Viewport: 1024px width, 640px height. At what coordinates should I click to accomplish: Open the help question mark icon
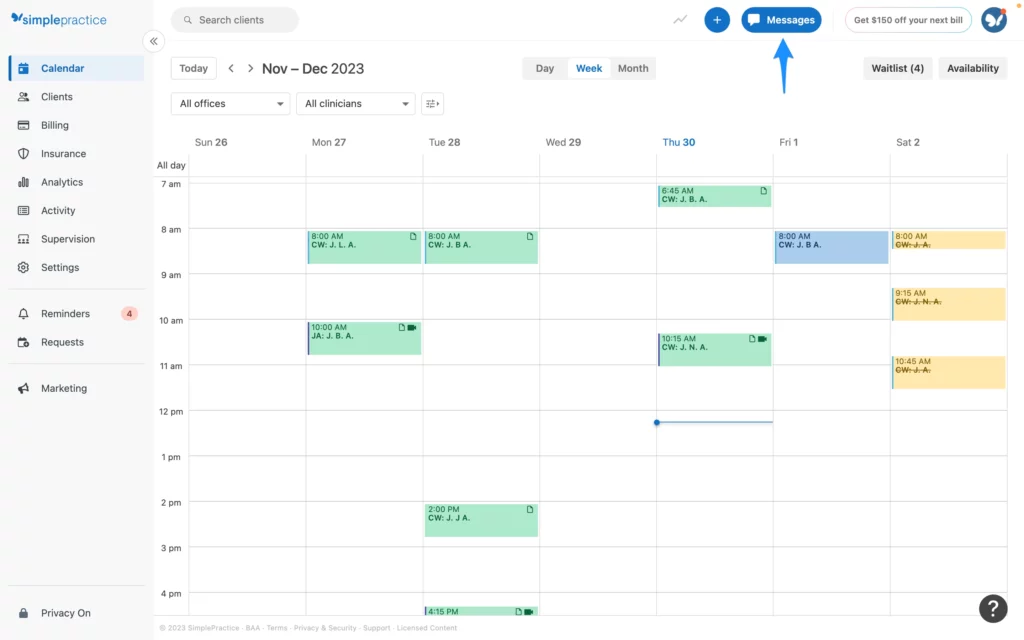point(992,608)
